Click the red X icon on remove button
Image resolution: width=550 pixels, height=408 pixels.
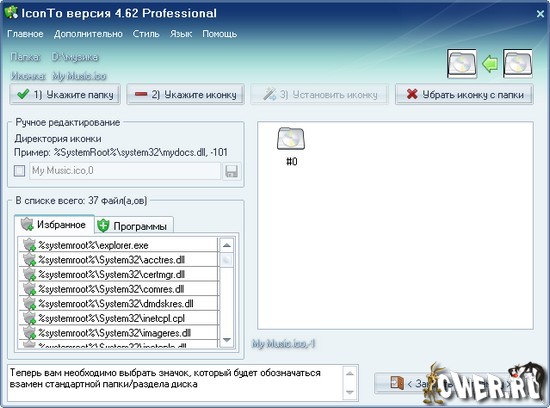412,94
